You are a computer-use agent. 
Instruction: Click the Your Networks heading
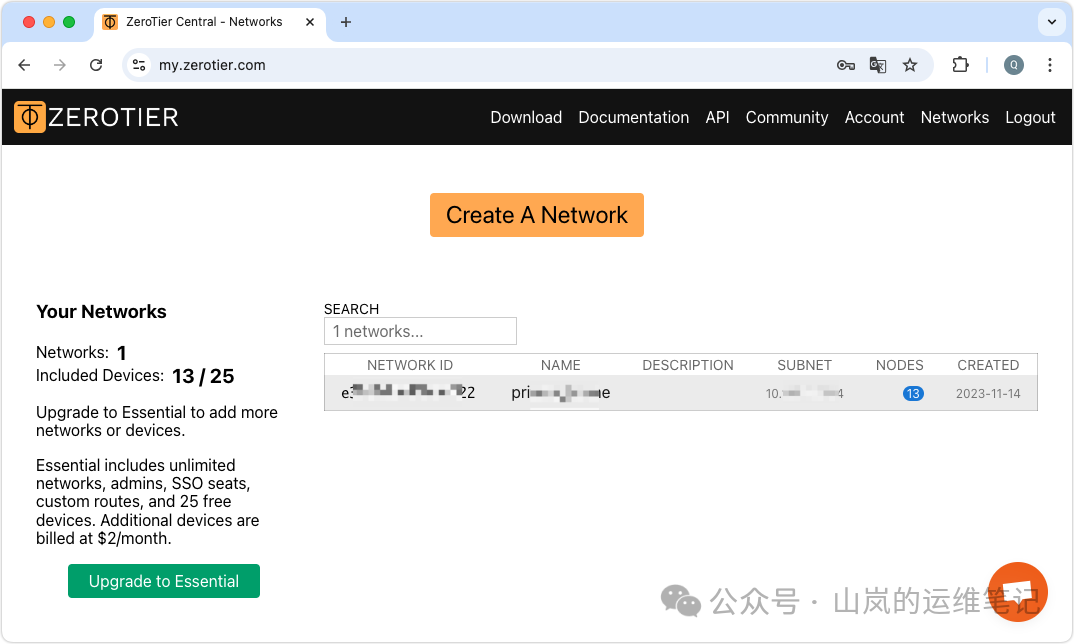[101, 312]
